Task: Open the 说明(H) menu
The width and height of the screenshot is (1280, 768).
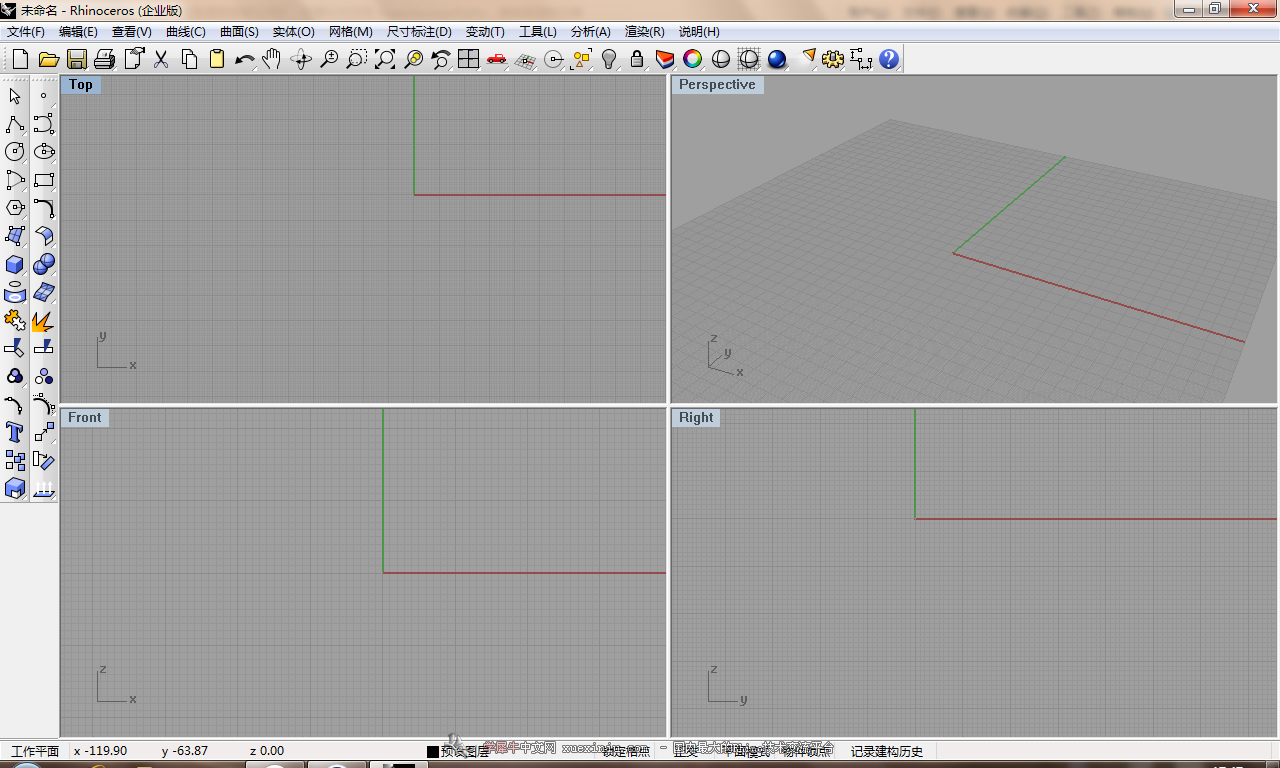Action: click(699, 32)
